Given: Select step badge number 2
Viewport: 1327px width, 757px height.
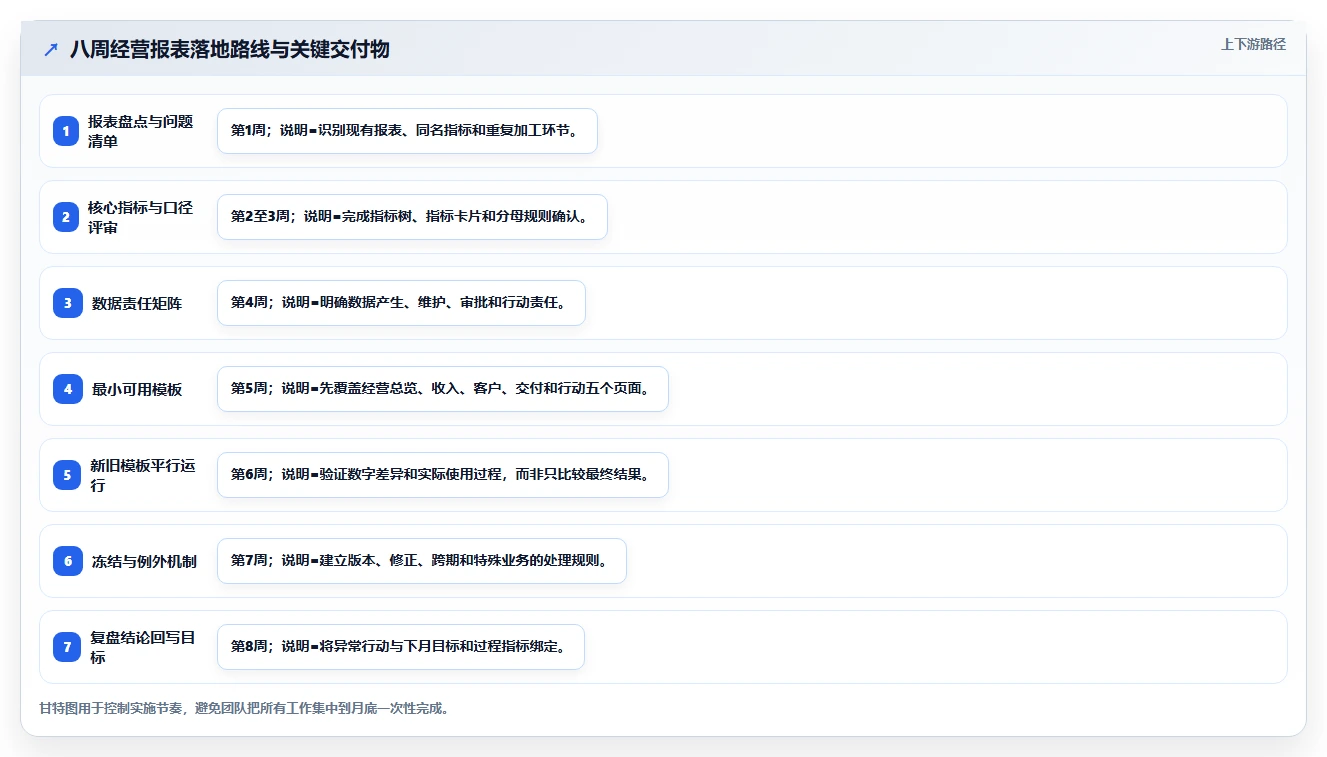Looking at the screenshot, I should coord(66,217).
